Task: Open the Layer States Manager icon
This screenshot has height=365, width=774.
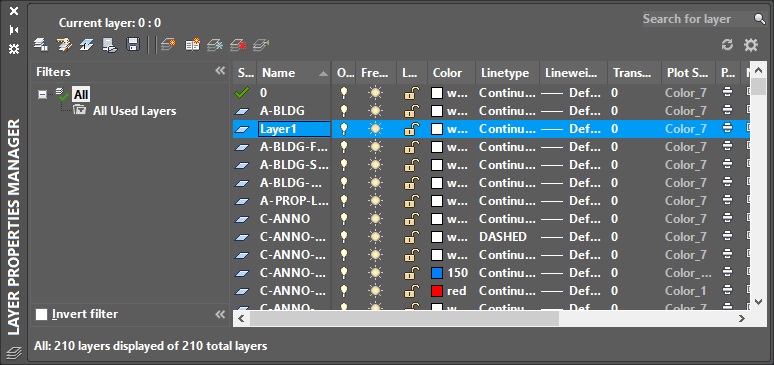Action: pyautogui.click(x=86, y=45)
